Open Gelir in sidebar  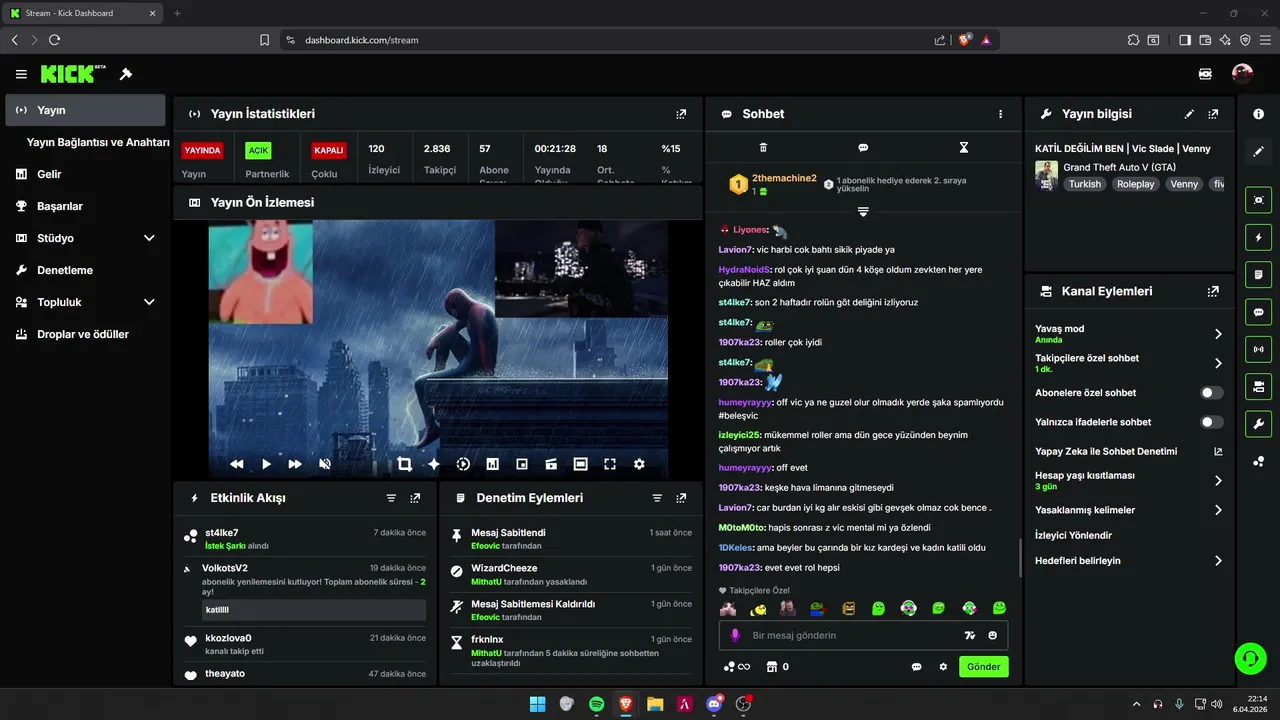[85, 174]
